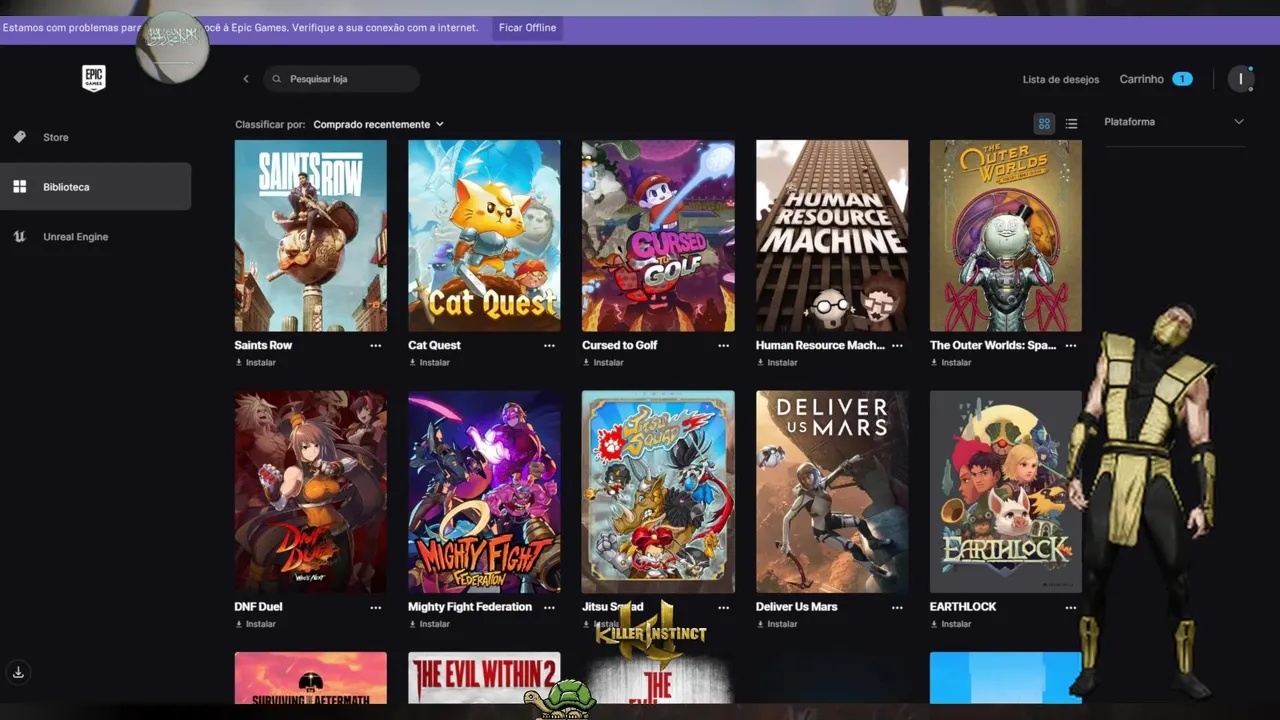Viewport: 1280px width, 720px height.
Task: Click the Cursed to Golf title text
Action: click(620, 345)
